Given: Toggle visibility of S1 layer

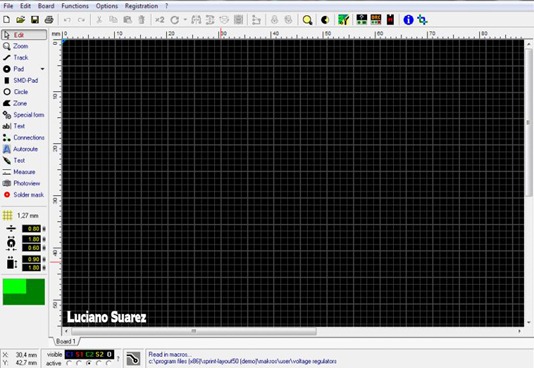Looking at the screenshot, I should click(x=80, y=354).
